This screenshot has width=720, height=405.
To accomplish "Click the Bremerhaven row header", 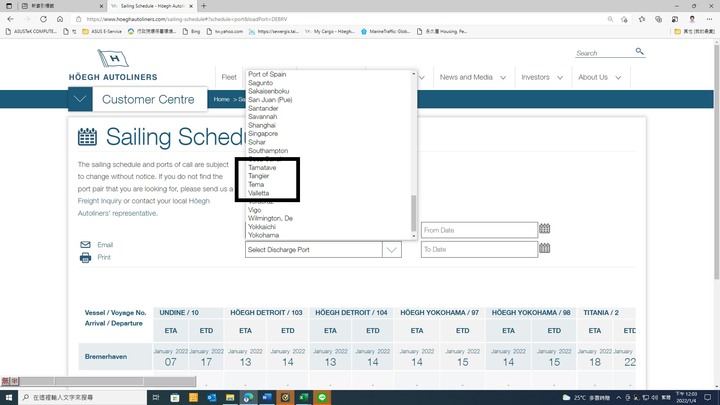I will pyautogui.click(x=115, y=356).
